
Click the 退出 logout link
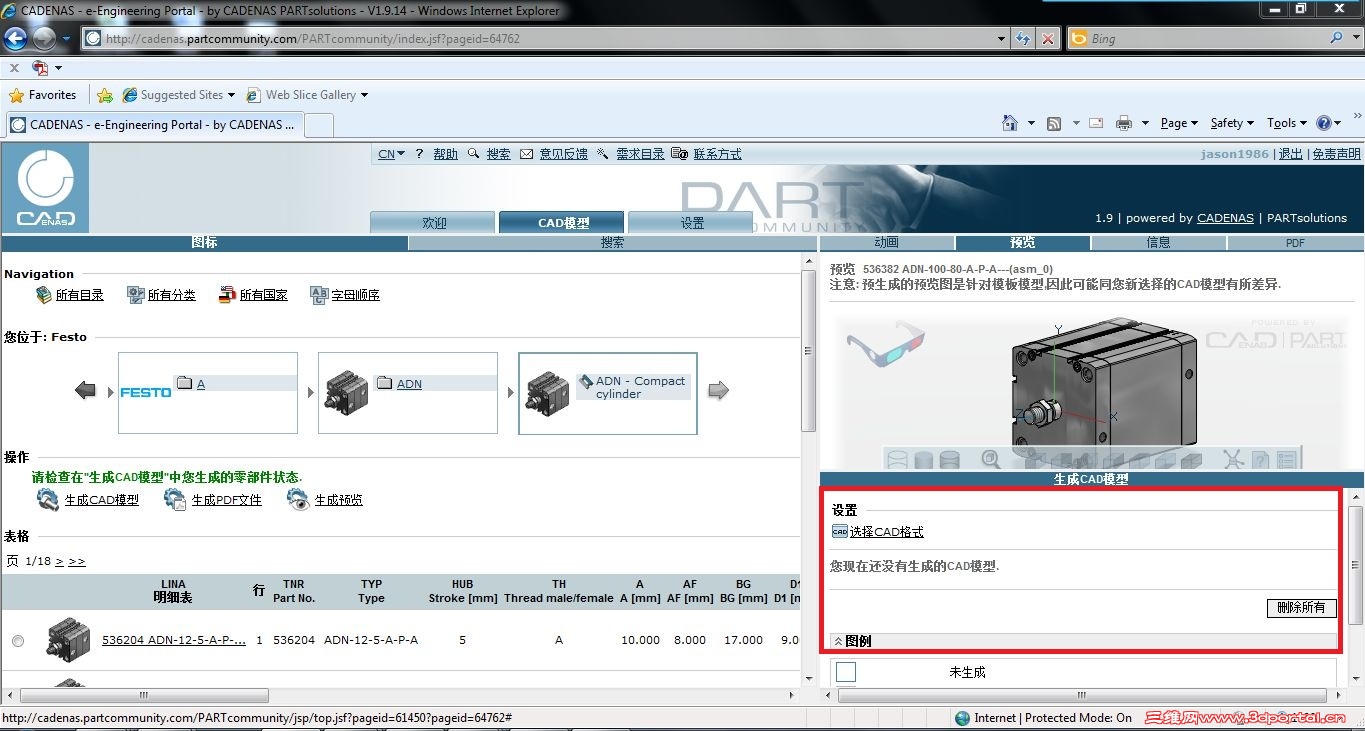[1291, 154]
